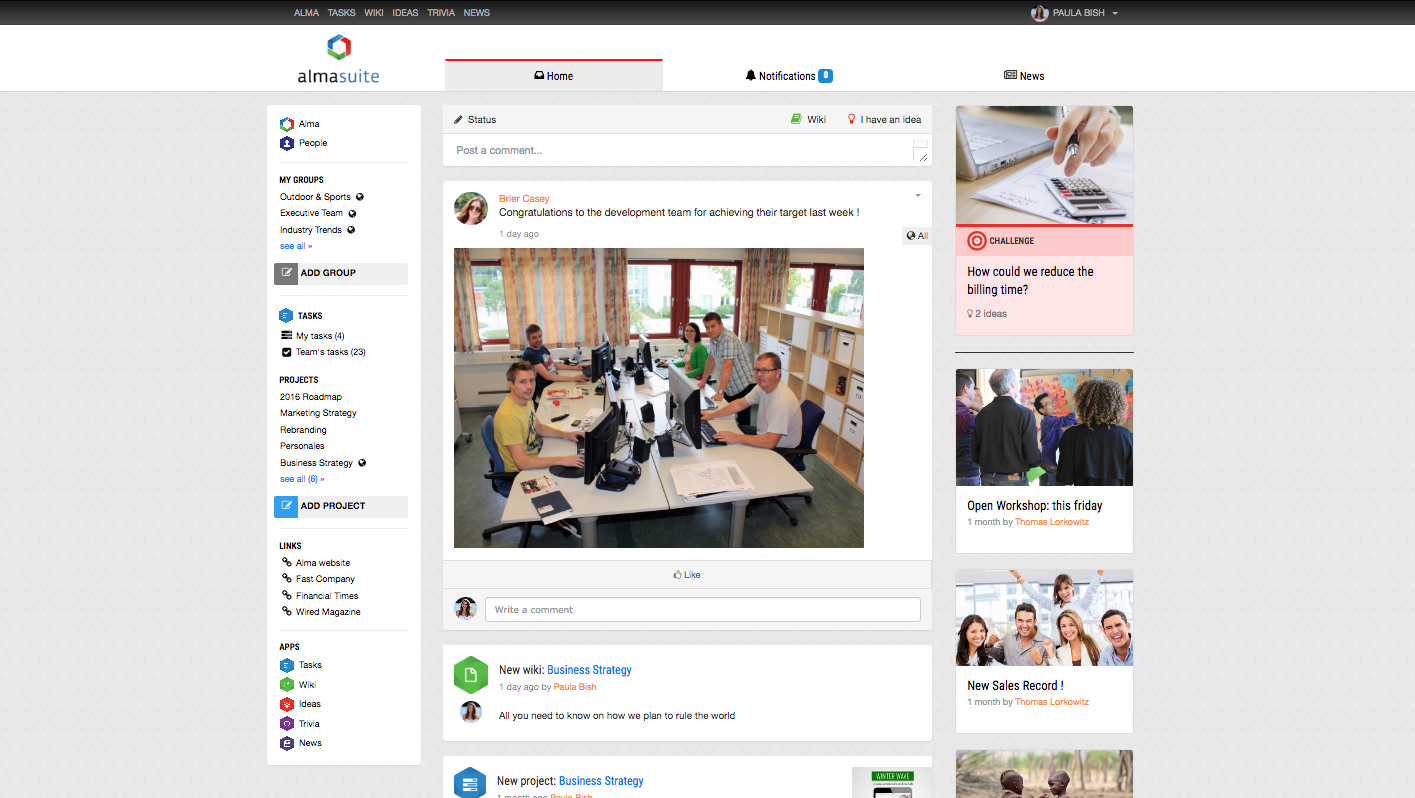Open the Industry Trends group

(x=311, y=230)
